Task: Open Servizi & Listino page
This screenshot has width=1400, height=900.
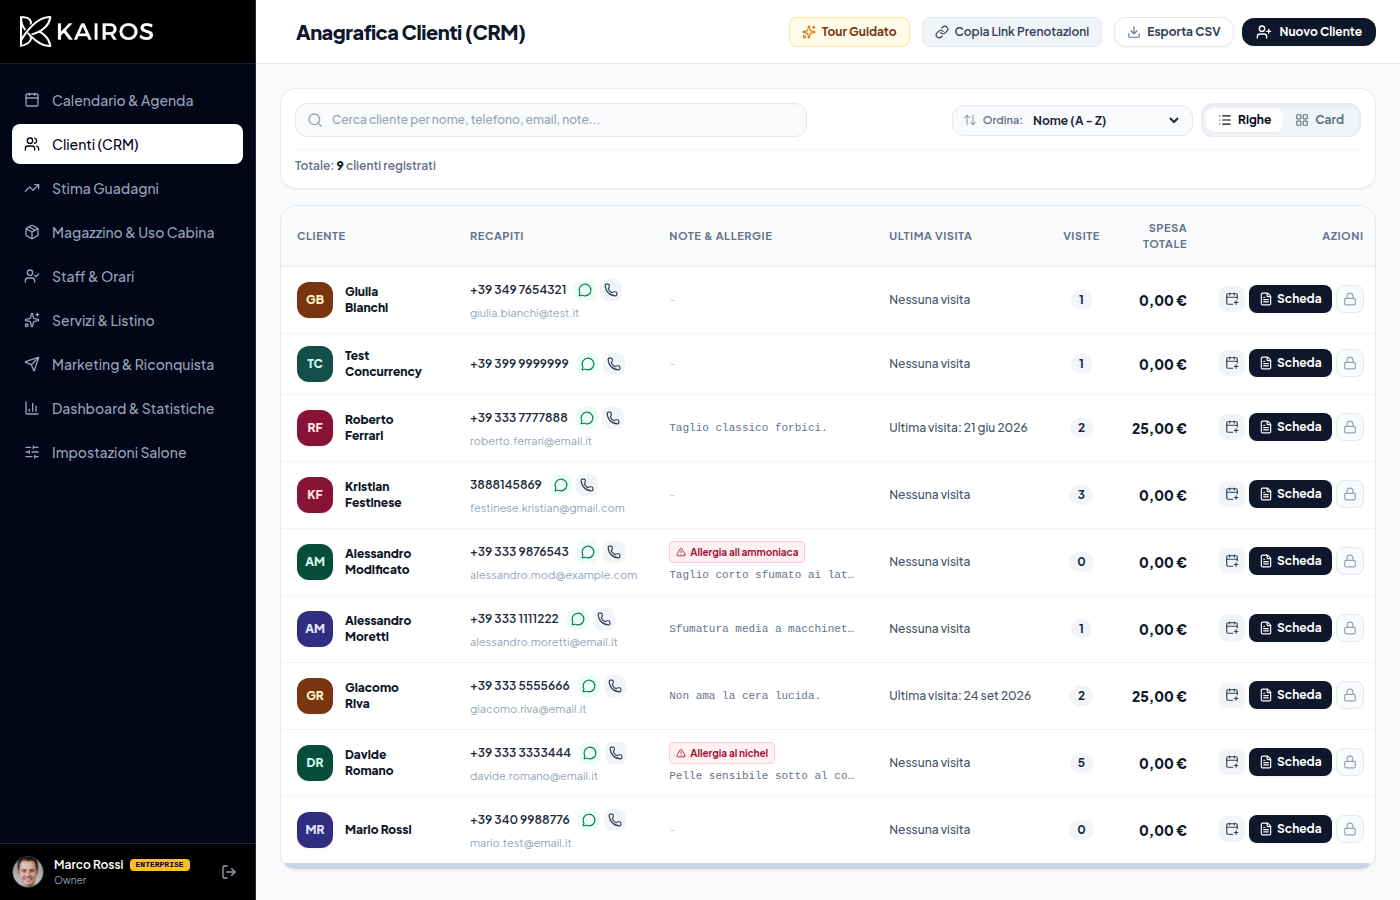Action: [x=128, y=320]
